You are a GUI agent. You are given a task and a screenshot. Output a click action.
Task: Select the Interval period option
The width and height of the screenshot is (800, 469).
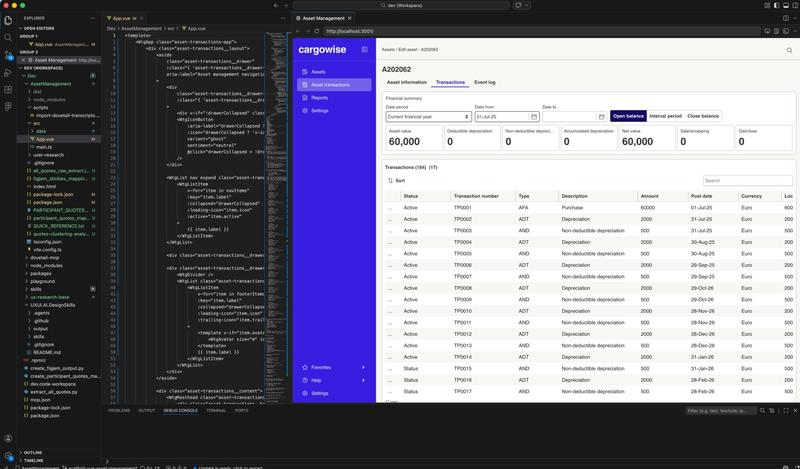665,116
